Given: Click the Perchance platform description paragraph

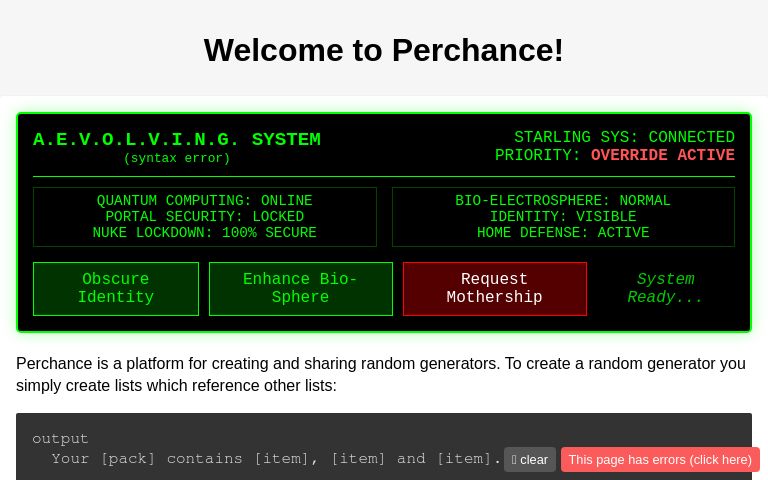Looking at the screenshot, I should click(381, 374).
